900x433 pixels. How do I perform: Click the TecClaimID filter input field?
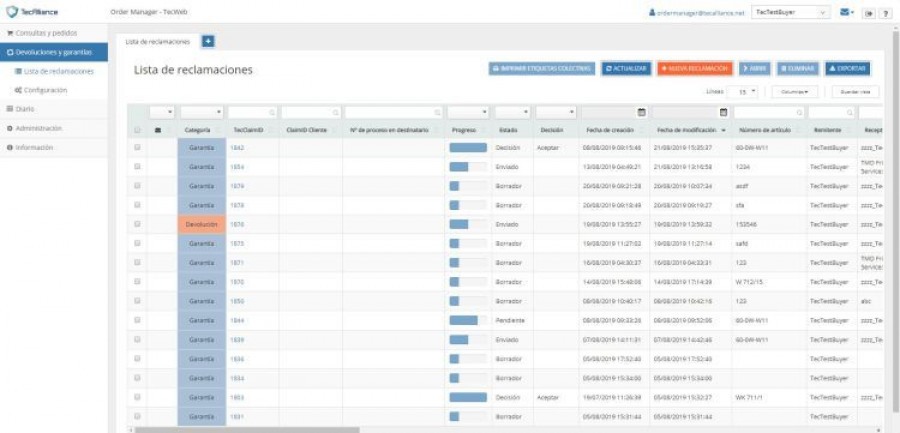pyautogui.click(x=253, y=113)
